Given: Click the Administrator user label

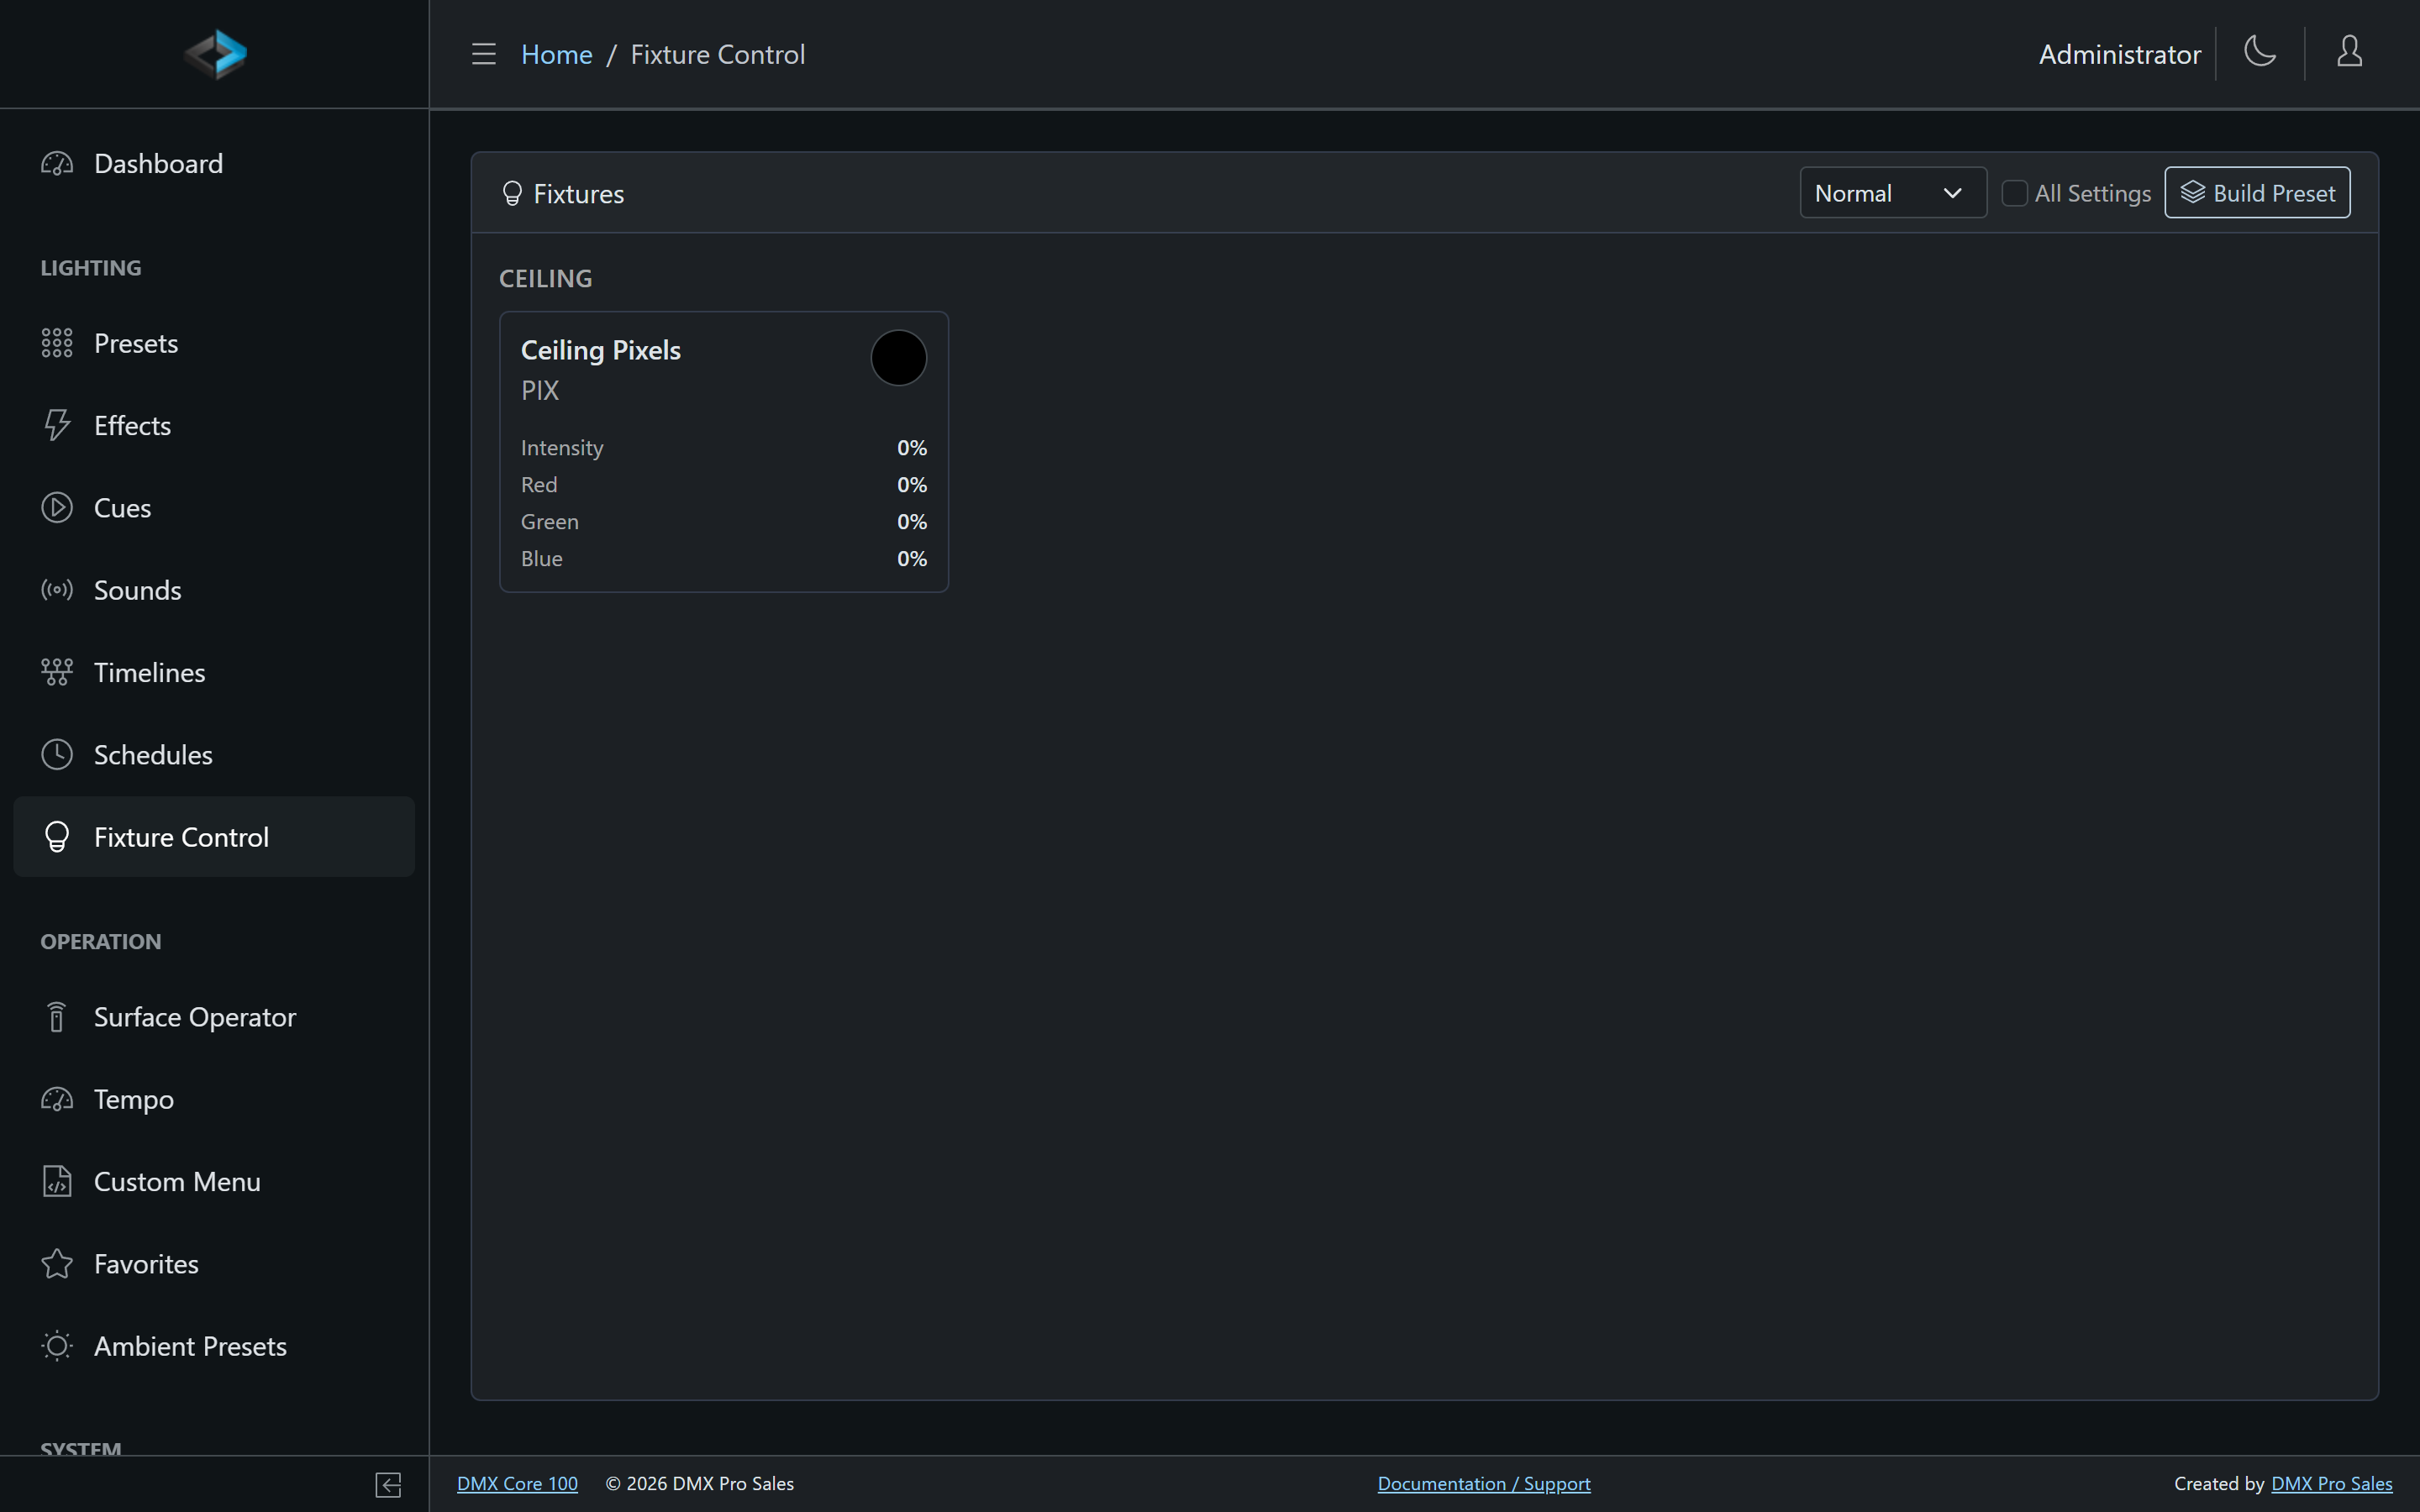Looking at the screenshot, I should pyautogui.click(x=2119, y=54).
